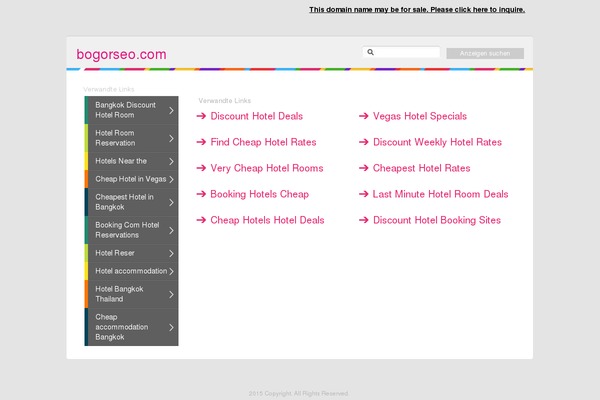Follow the Very Cheap Hotel Rooms link
600x400 pixels.
[x=267, y=168]
